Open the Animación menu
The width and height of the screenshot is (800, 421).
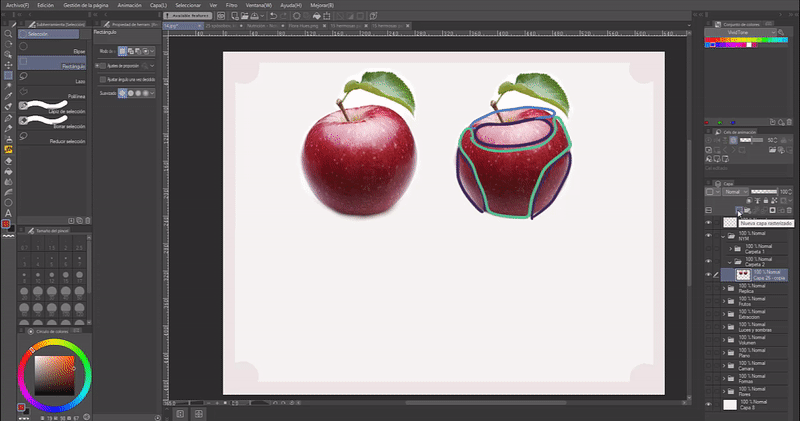[131, 5]
